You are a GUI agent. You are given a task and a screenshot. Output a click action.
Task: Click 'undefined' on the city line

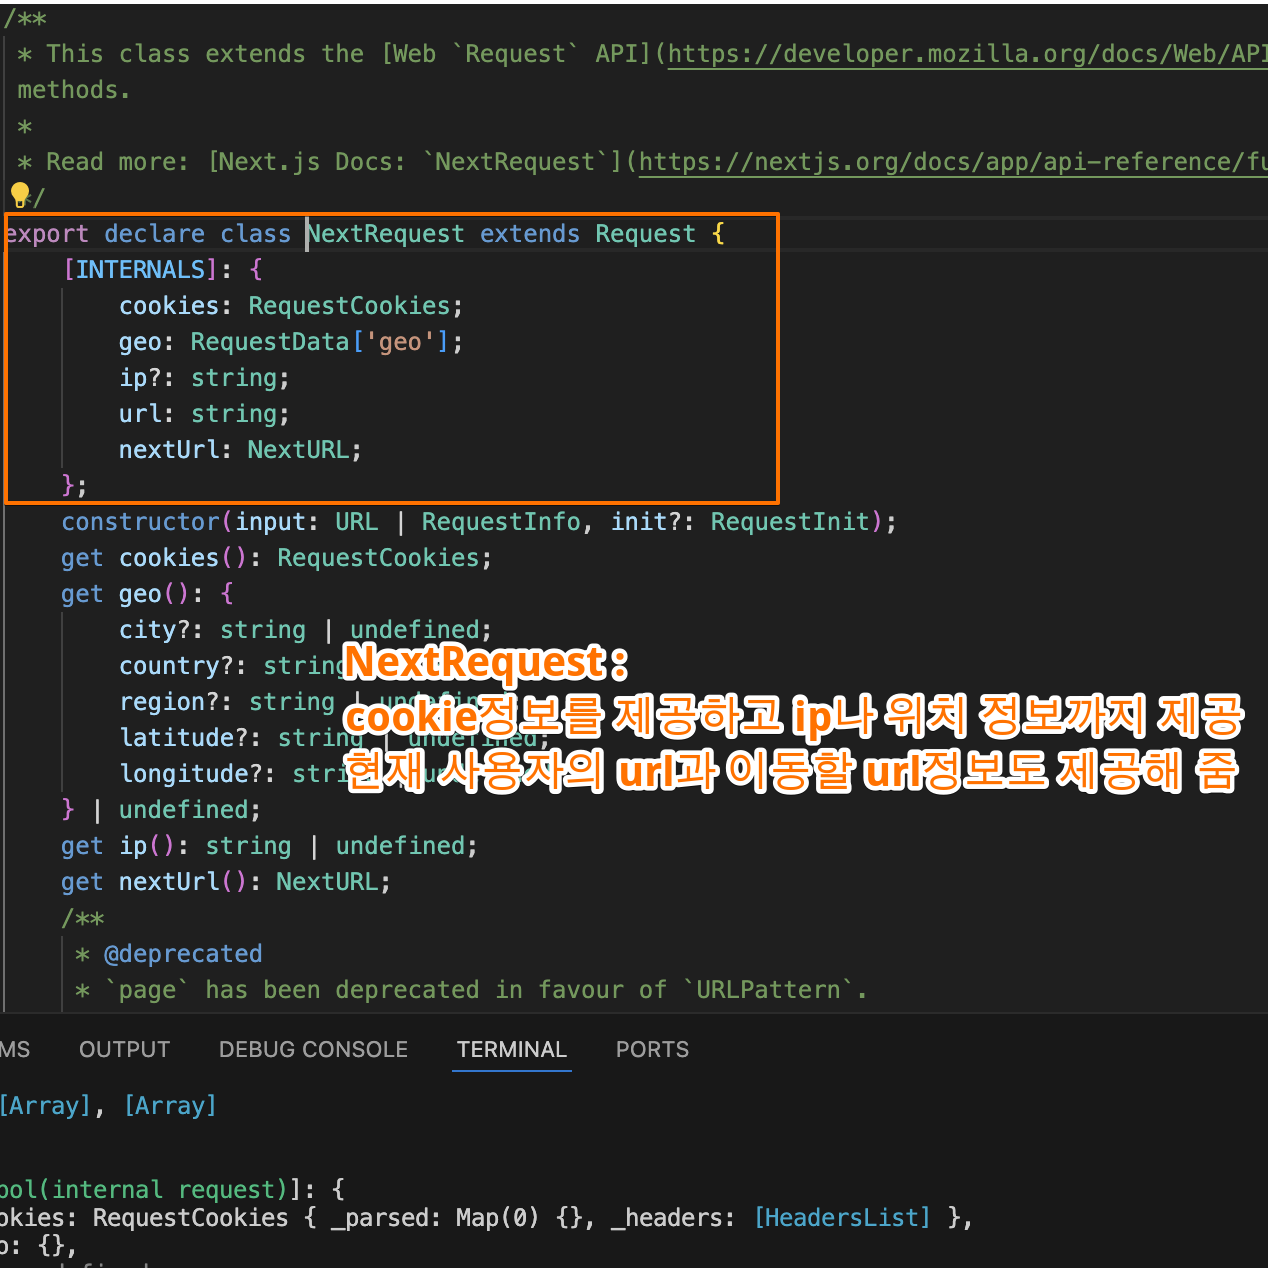coord(415,630)
